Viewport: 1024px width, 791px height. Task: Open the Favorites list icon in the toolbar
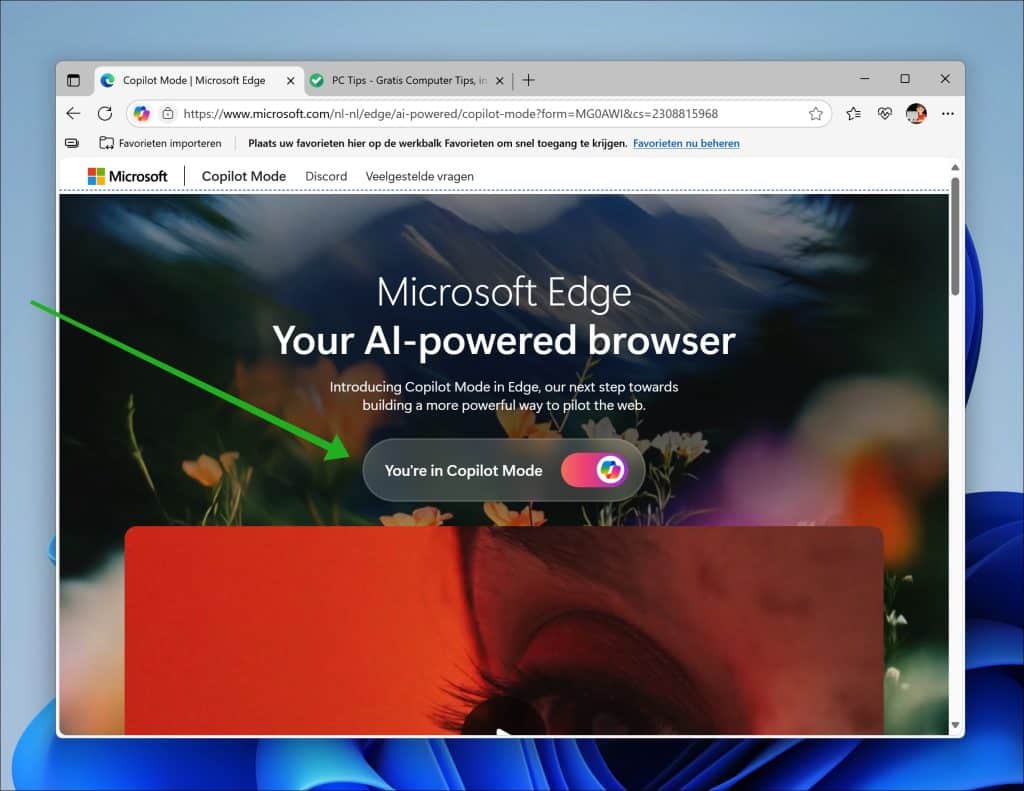tap(853, 114)
